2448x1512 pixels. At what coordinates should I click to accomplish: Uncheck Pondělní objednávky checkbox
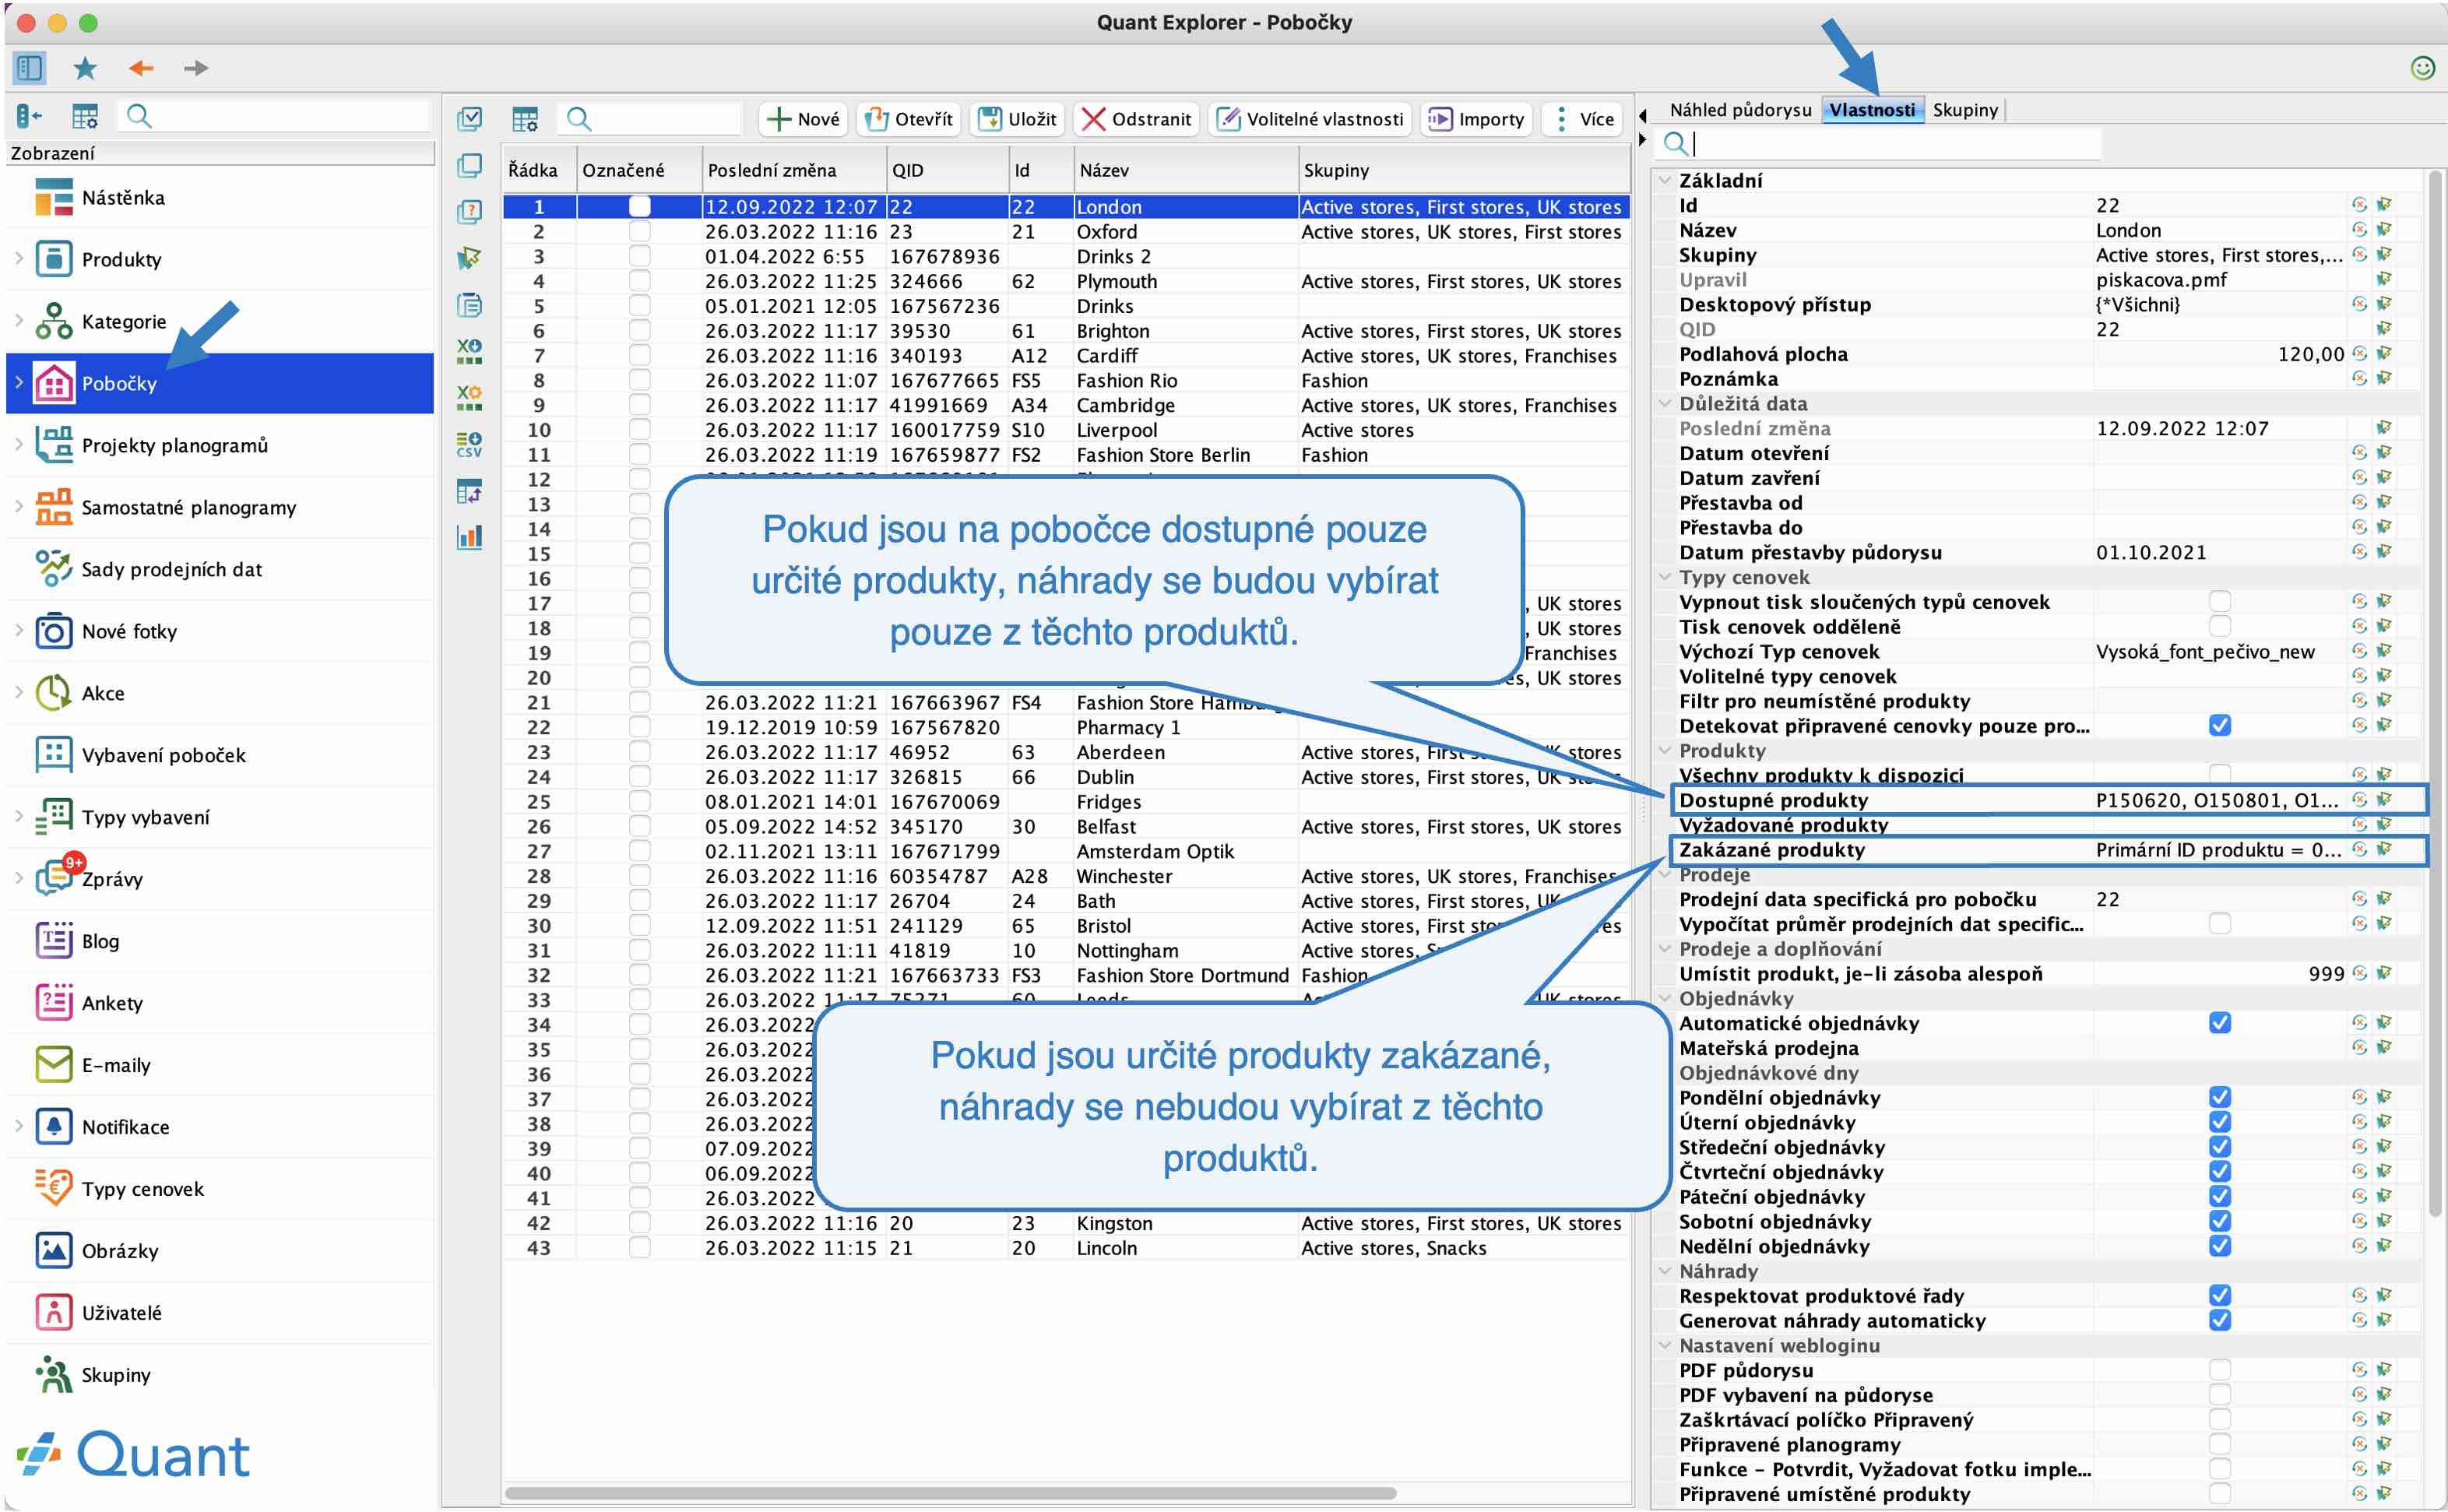pyautogui.click(x=2220, y=1098)
